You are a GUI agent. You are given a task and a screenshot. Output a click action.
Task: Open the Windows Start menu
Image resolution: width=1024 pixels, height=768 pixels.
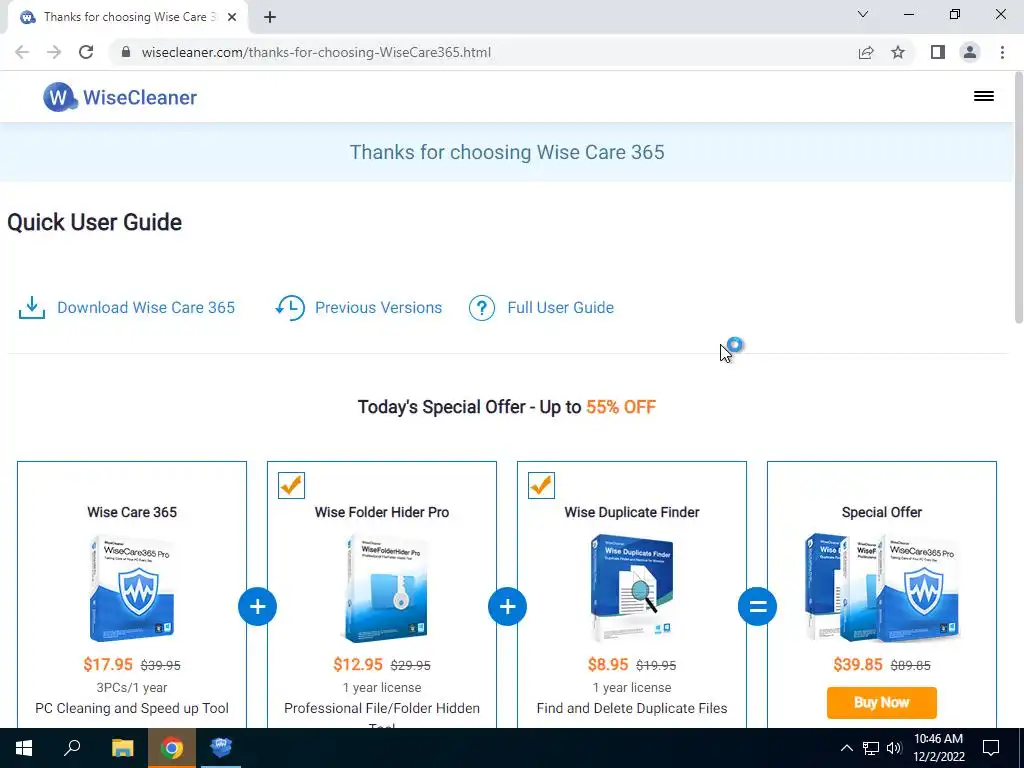(24, 748)
